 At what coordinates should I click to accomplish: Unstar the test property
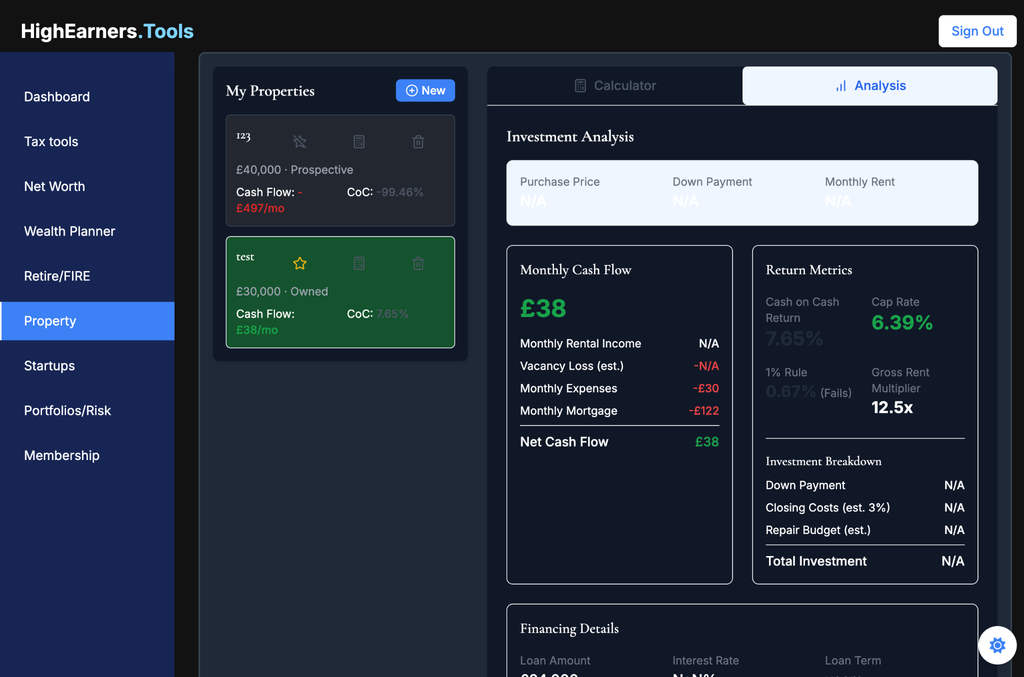pyautogui.click(x=300, y=264)
